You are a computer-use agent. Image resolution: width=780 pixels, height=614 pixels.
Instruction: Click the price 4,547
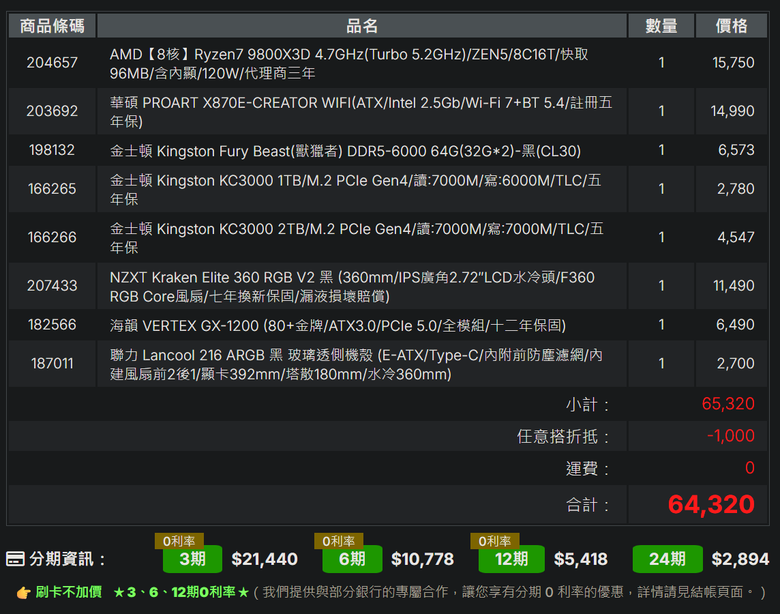click(736, 237)
